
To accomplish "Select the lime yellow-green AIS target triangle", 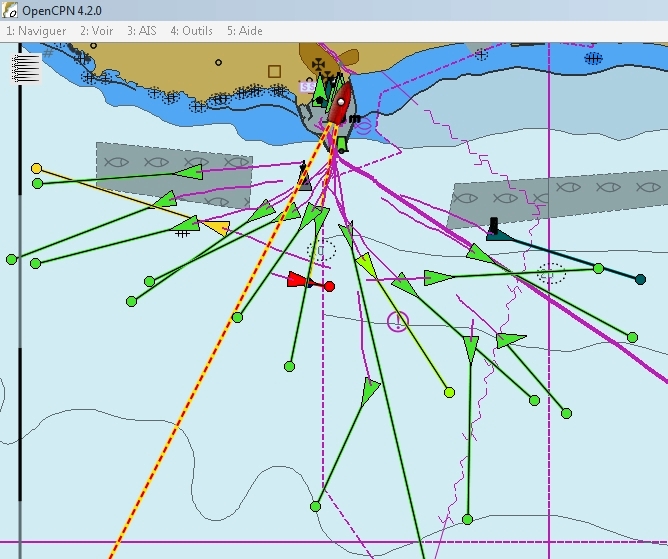I will pos(366,264).
